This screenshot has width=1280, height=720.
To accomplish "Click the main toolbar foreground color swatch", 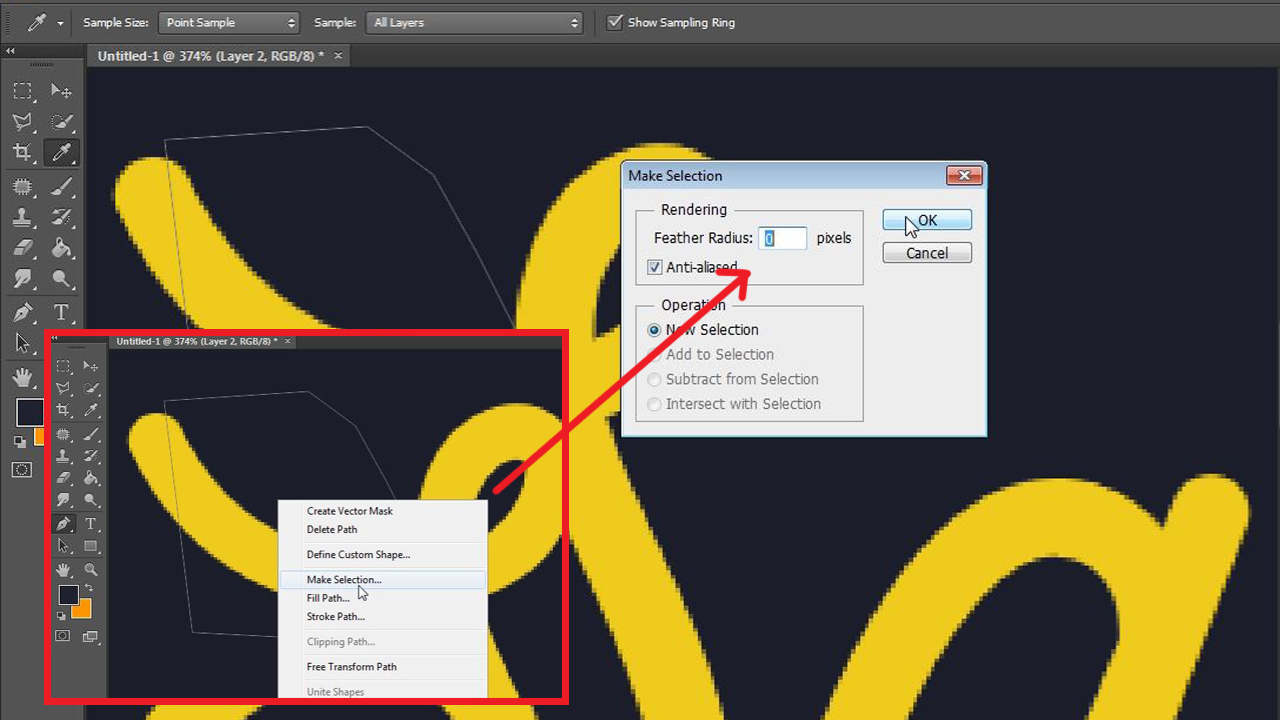I will click(x=29, y=412).
